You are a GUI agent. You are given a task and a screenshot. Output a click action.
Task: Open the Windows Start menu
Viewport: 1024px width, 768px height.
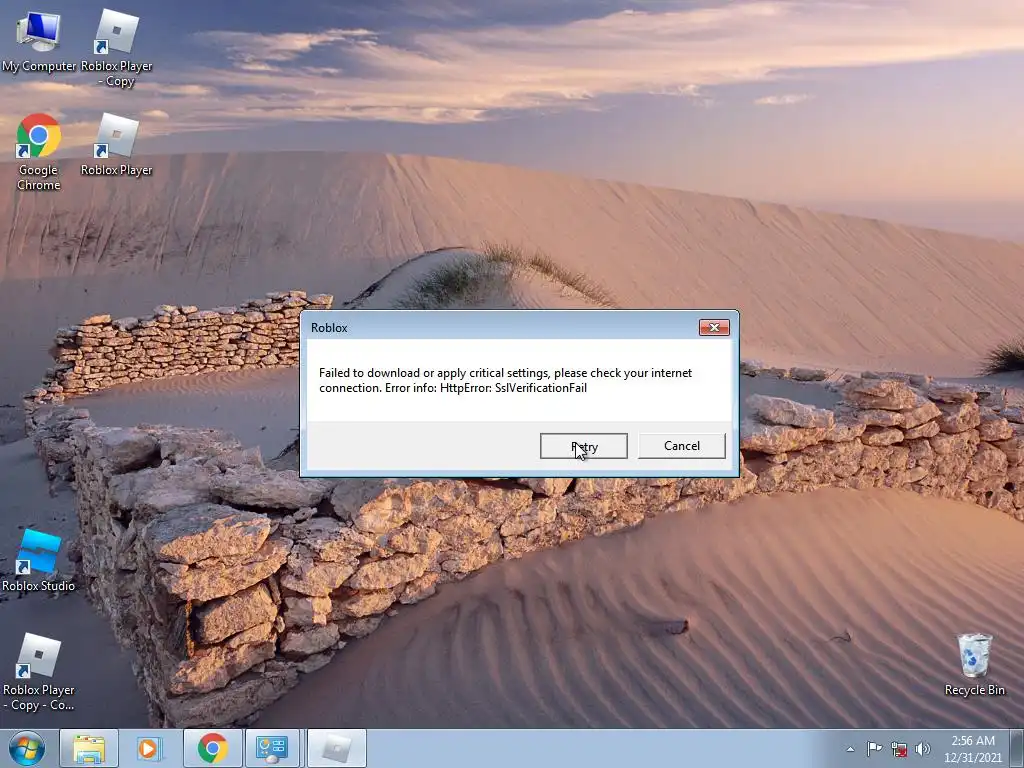click(x=26, y=748)
